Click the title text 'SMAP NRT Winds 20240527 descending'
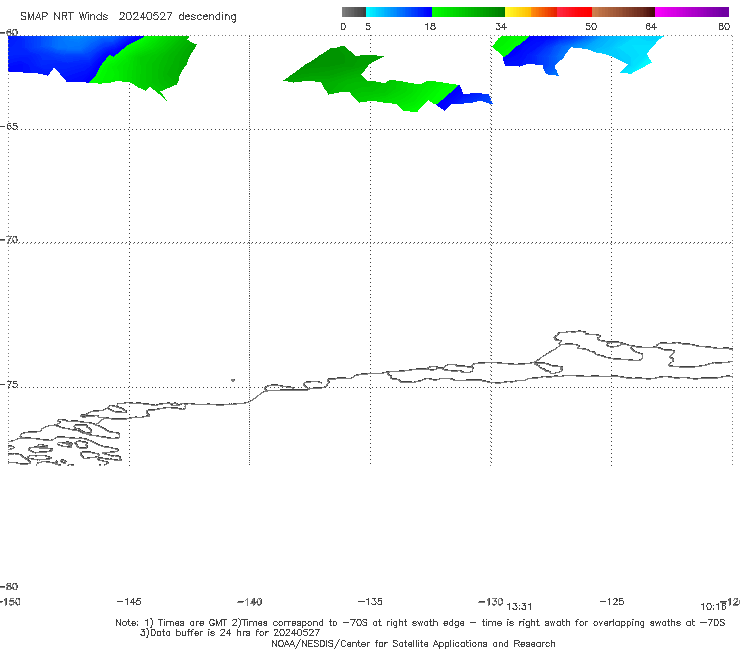 click(x=128, y=16)
